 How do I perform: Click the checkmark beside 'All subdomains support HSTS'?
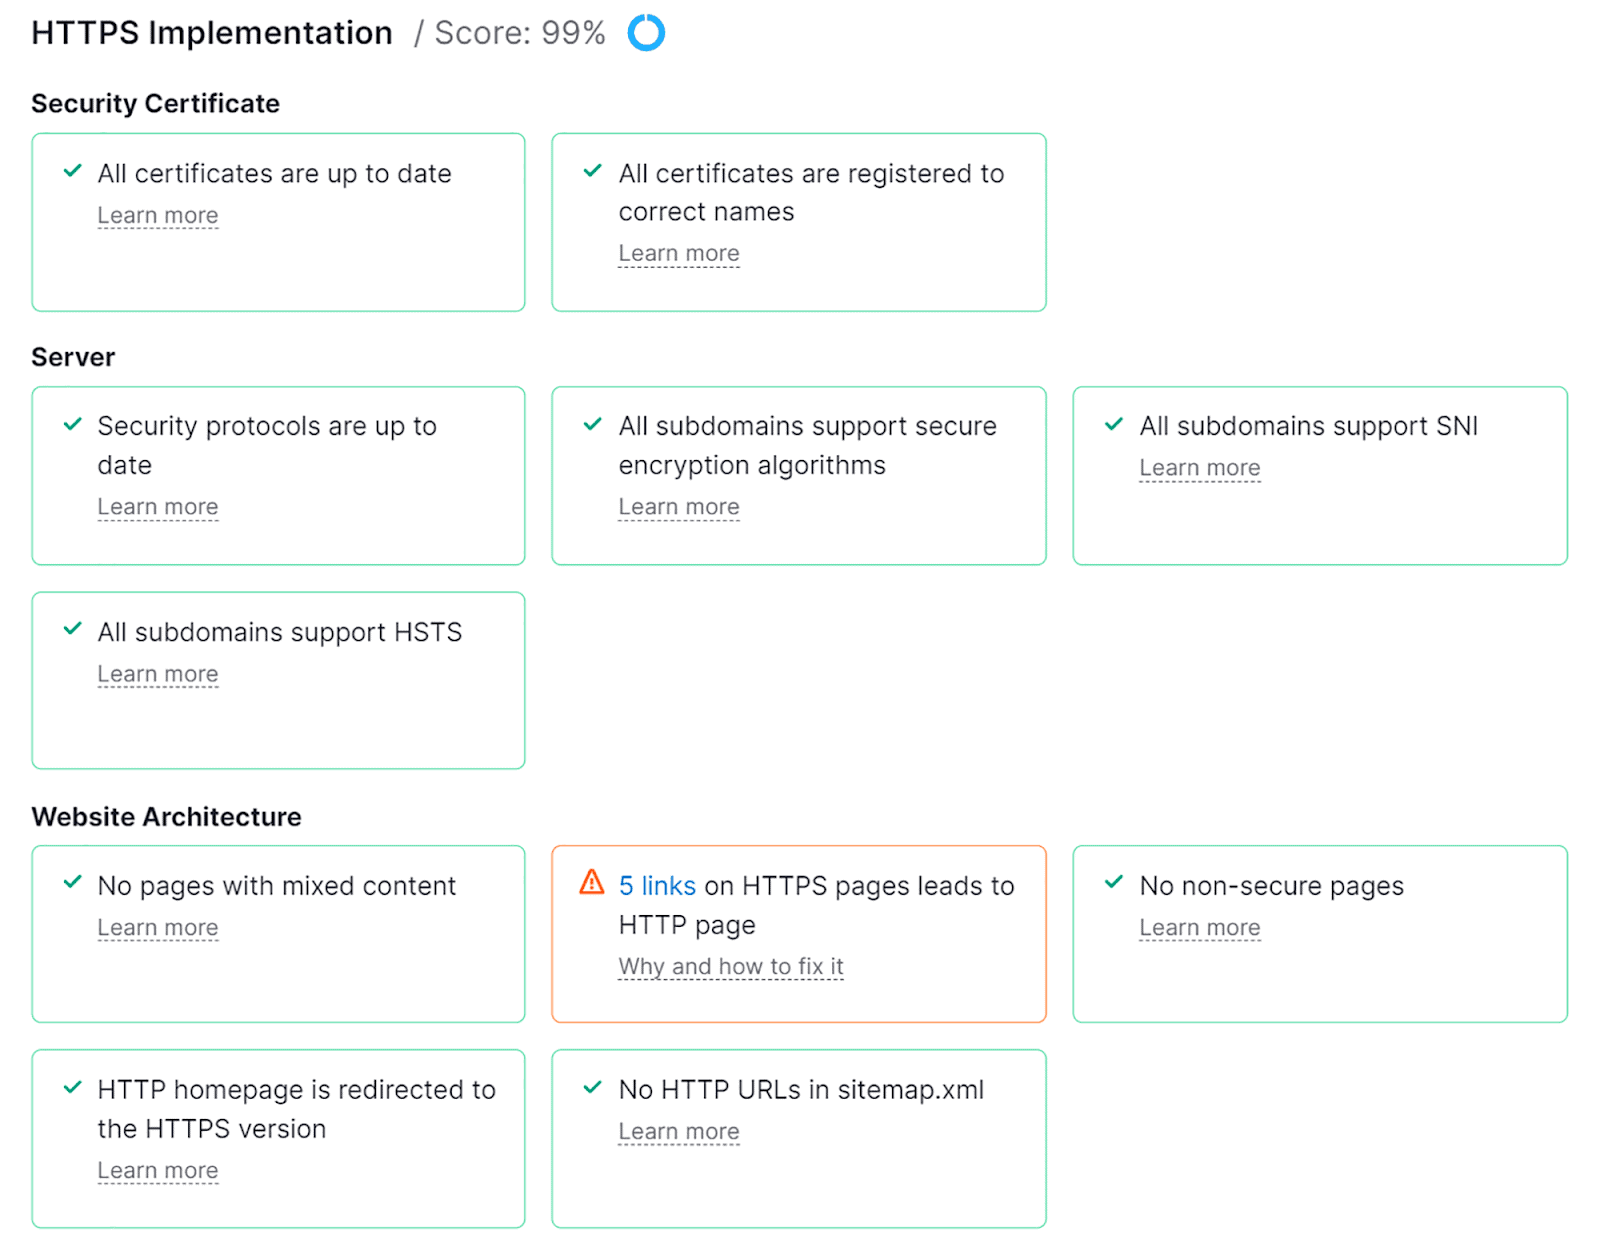tap(71, 629)
